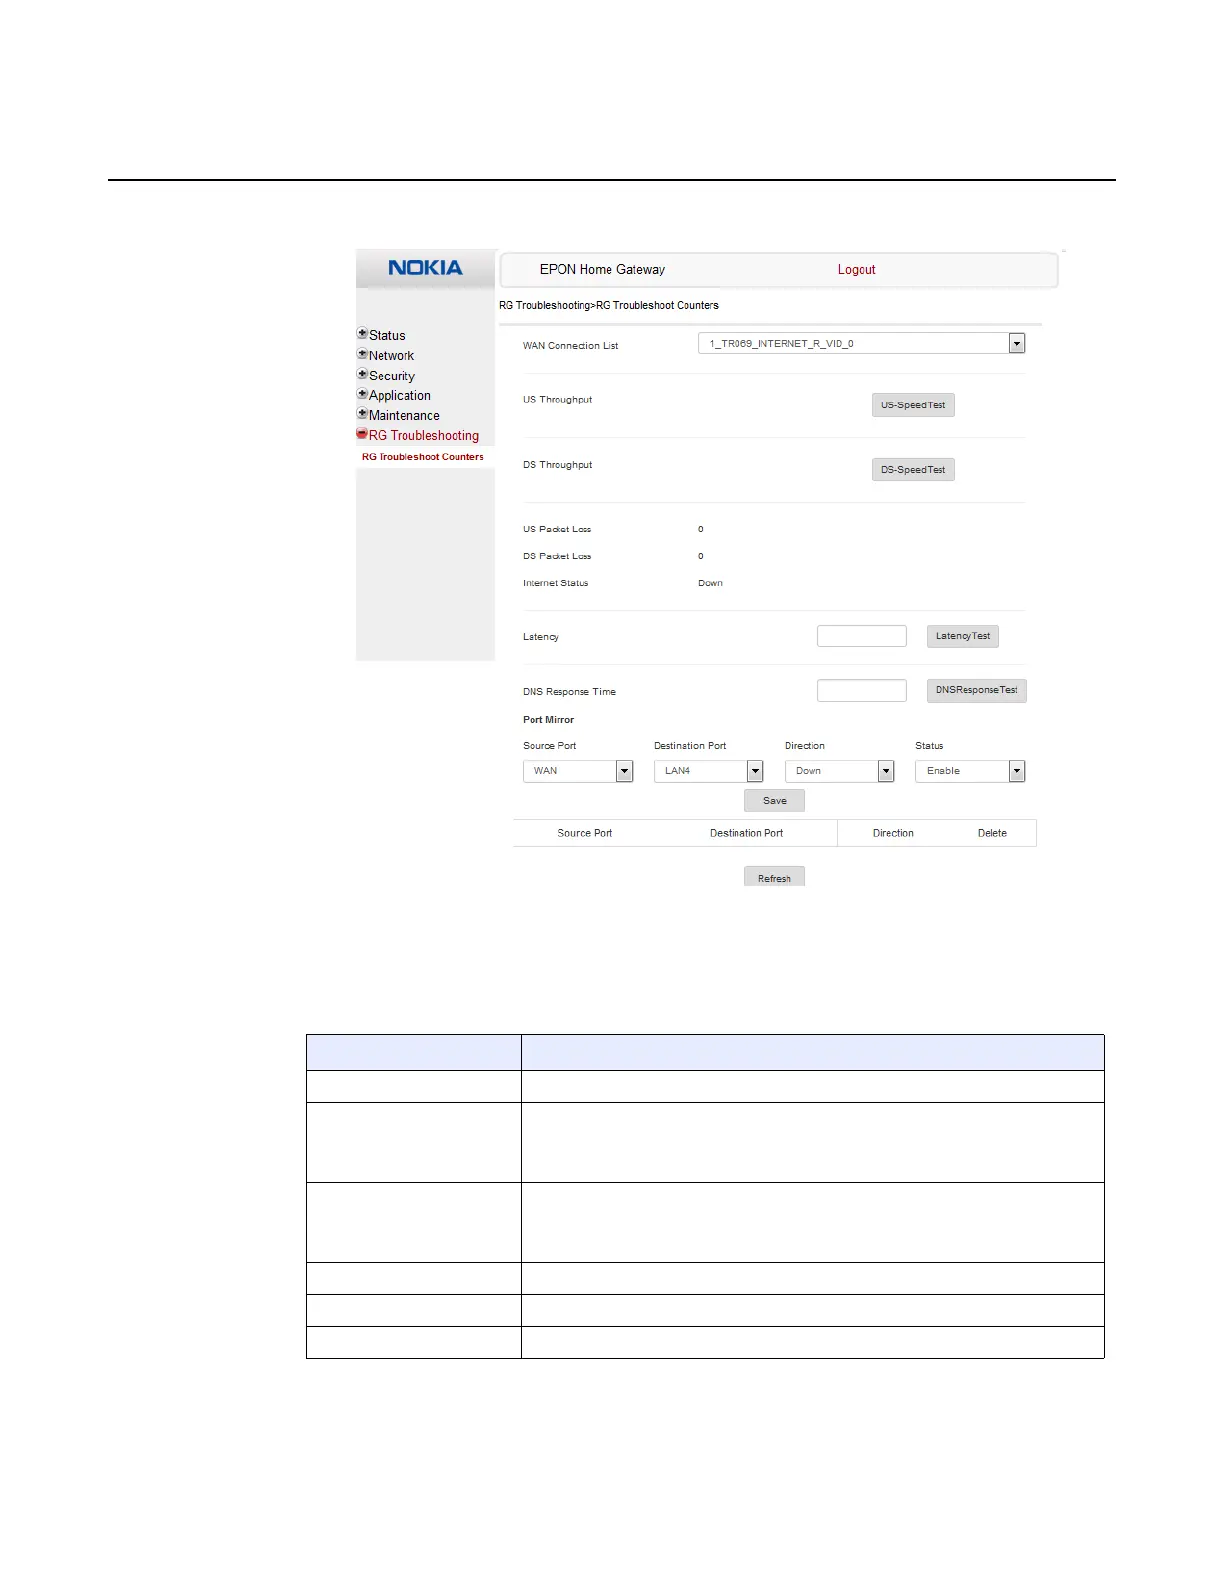Start the DNSResponseTest button
Screen dimensions: 1224x1584
point(977,691)
